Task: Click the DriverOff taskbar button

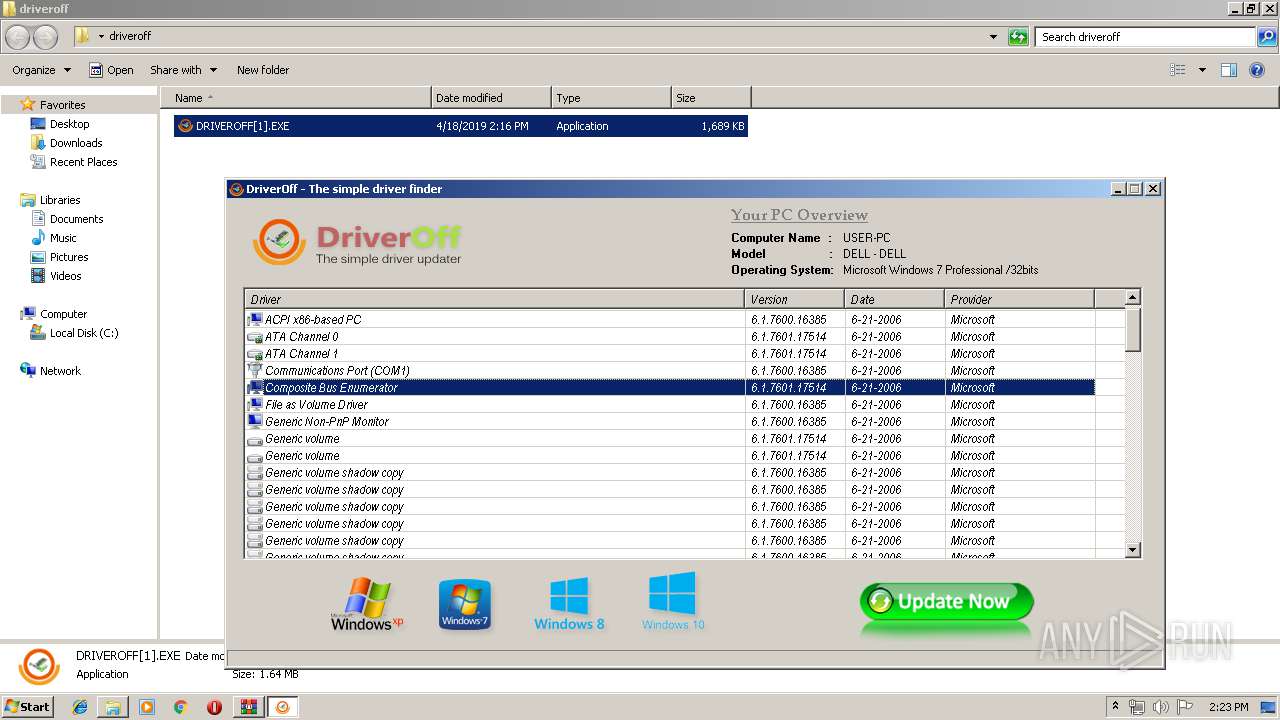Action: (x=283, y=707)
